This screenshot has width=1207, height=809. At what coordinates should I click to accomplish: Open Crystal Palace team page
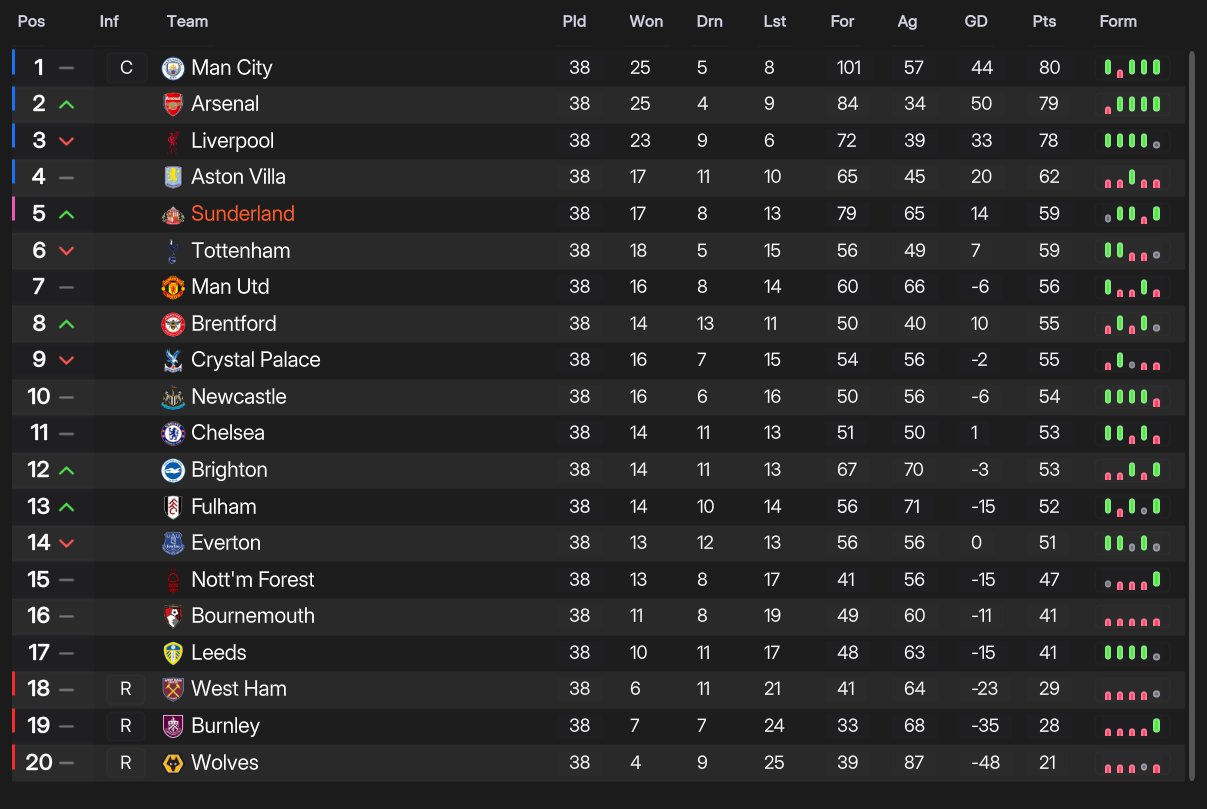point(256,360)
